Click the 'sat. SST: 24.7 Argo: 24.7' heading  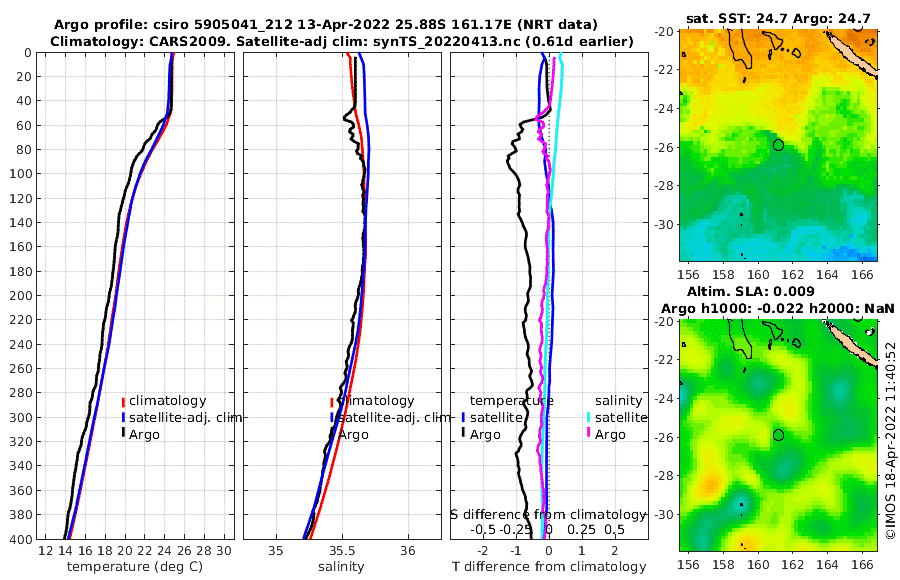778,19
